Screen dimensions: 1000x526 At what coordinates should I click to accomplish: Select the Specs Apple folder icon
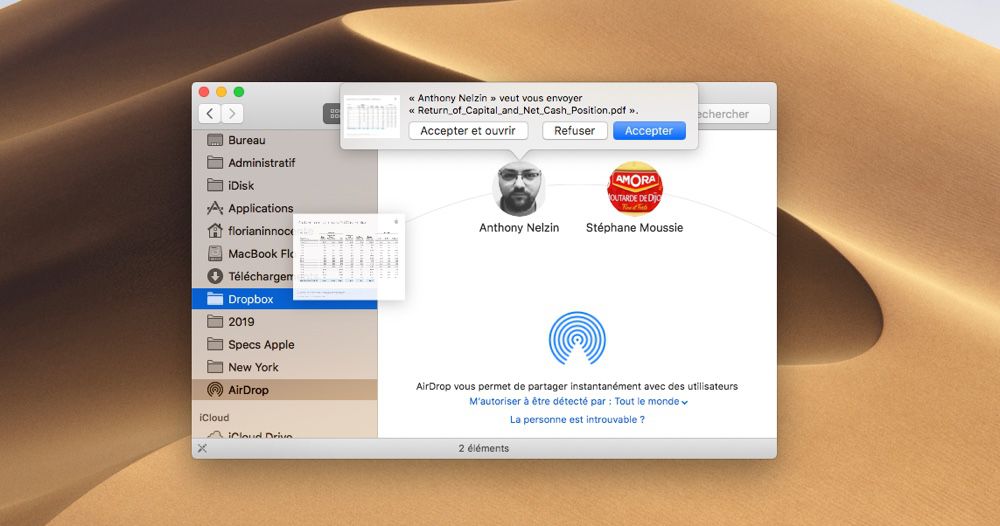point(215,344)
